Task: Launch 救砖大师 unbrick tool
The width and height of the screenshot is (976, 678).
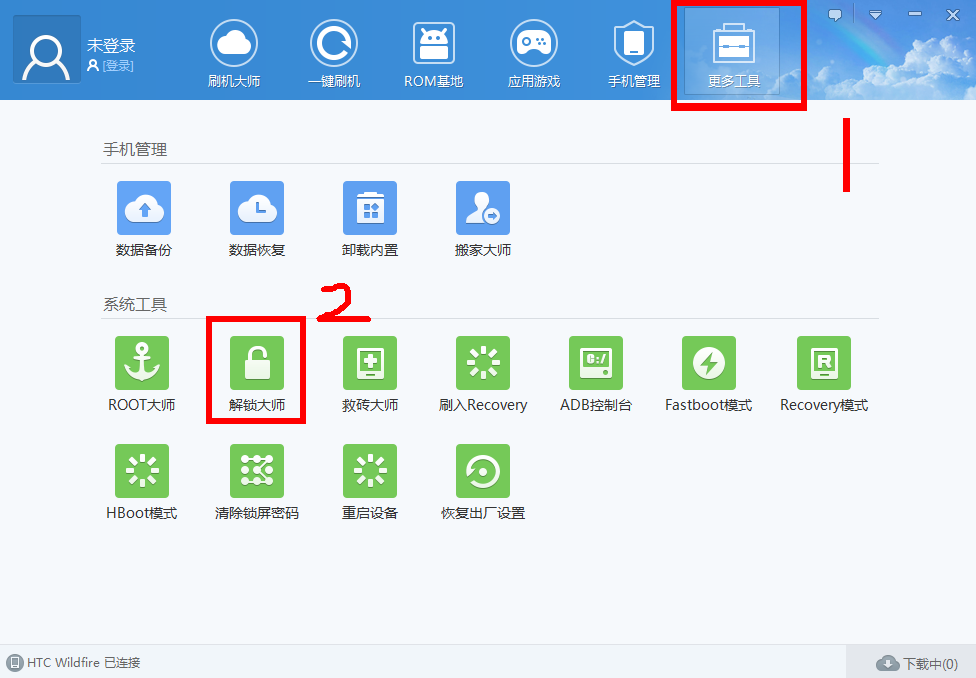Action: click(x=369, y=363)
